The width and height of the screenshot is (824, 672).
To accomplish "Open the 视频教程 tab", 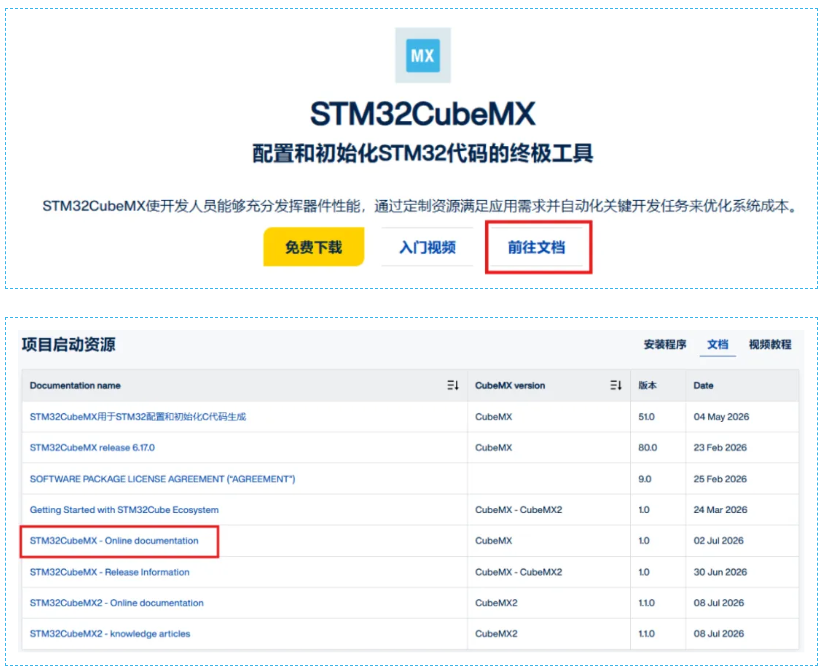I will click(770, 344).
